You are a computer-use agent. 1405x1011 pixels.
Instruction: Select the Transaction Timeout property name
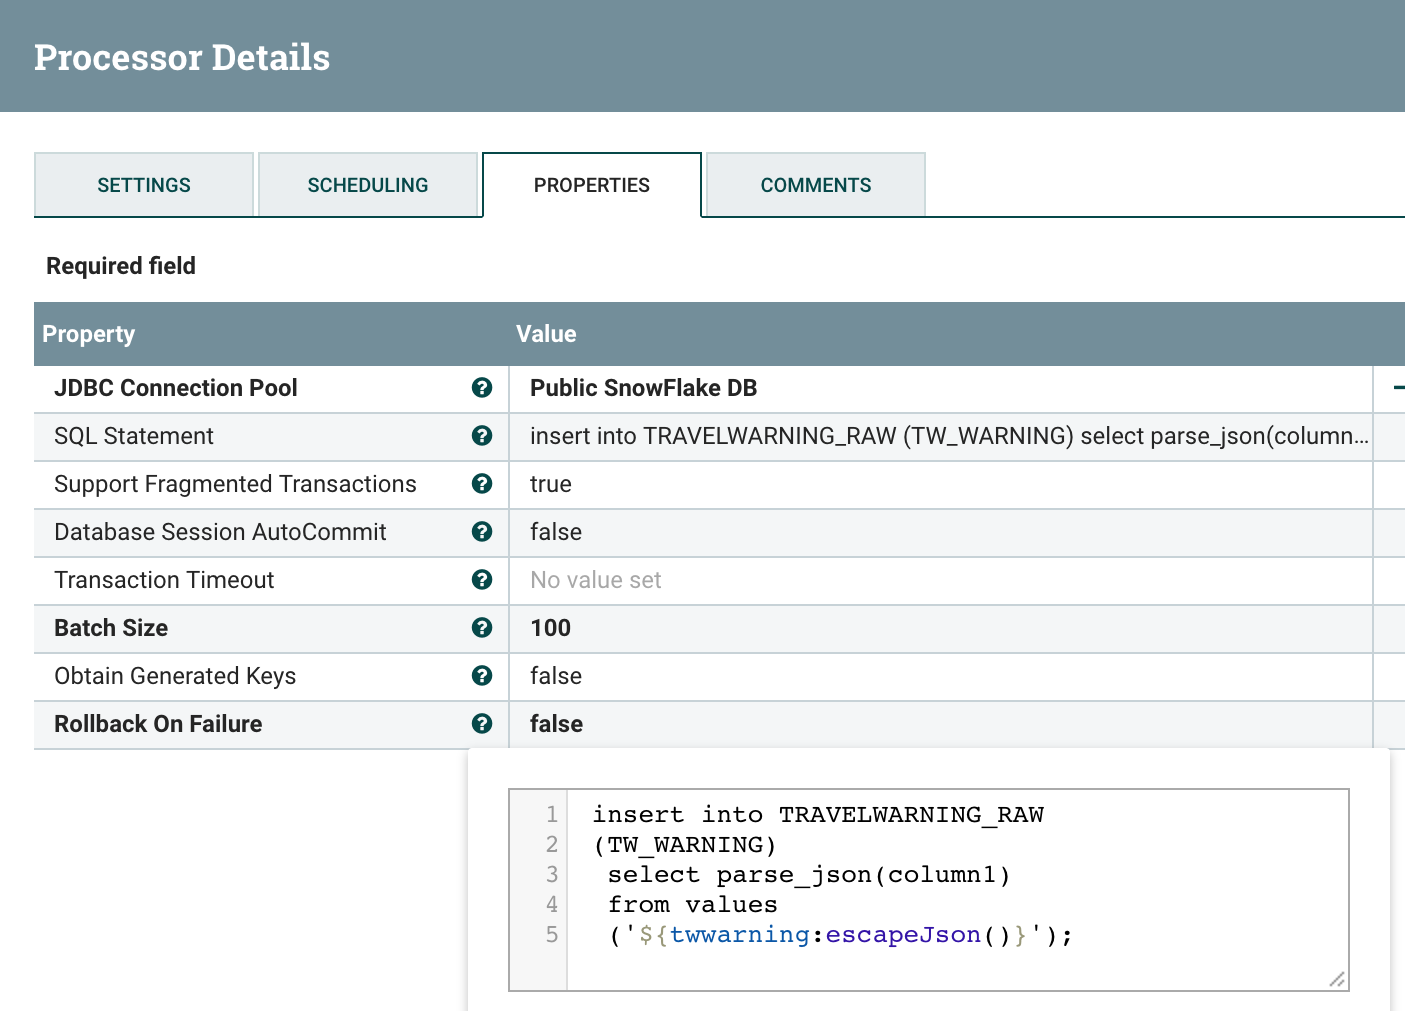click(x=164, y=580)
